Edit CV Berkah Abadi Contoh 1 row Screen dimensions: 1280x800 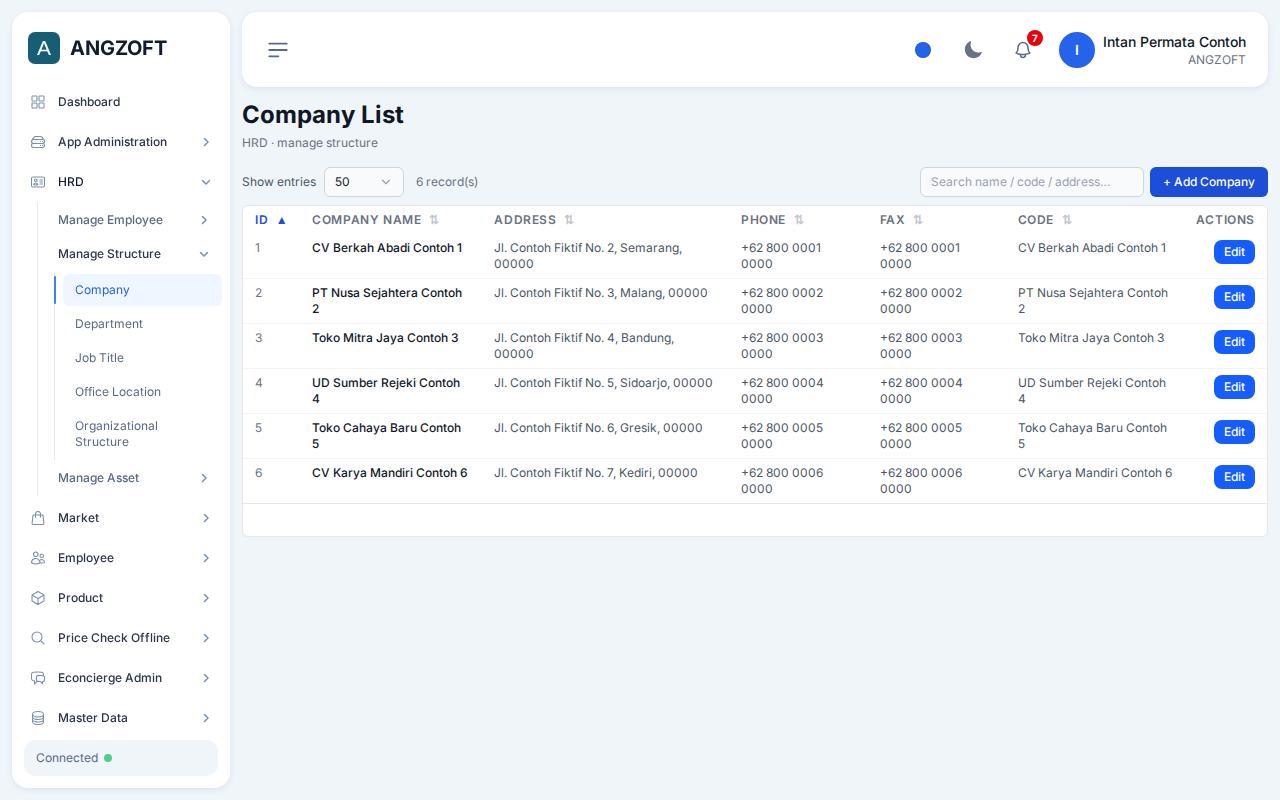pyautogui.click(x=1234, y=252)
